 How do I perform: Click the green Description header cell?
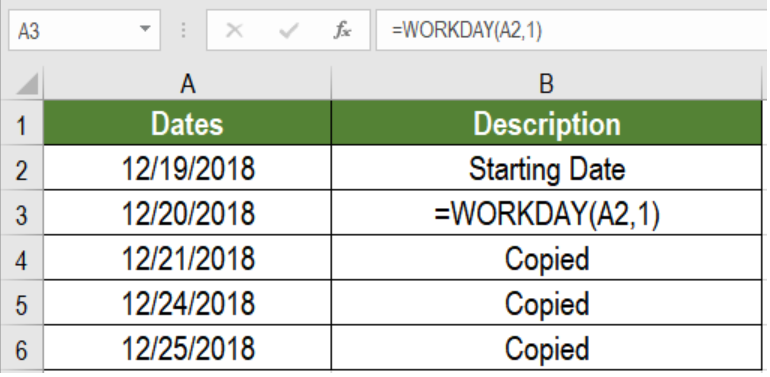(x=547, y=123)
